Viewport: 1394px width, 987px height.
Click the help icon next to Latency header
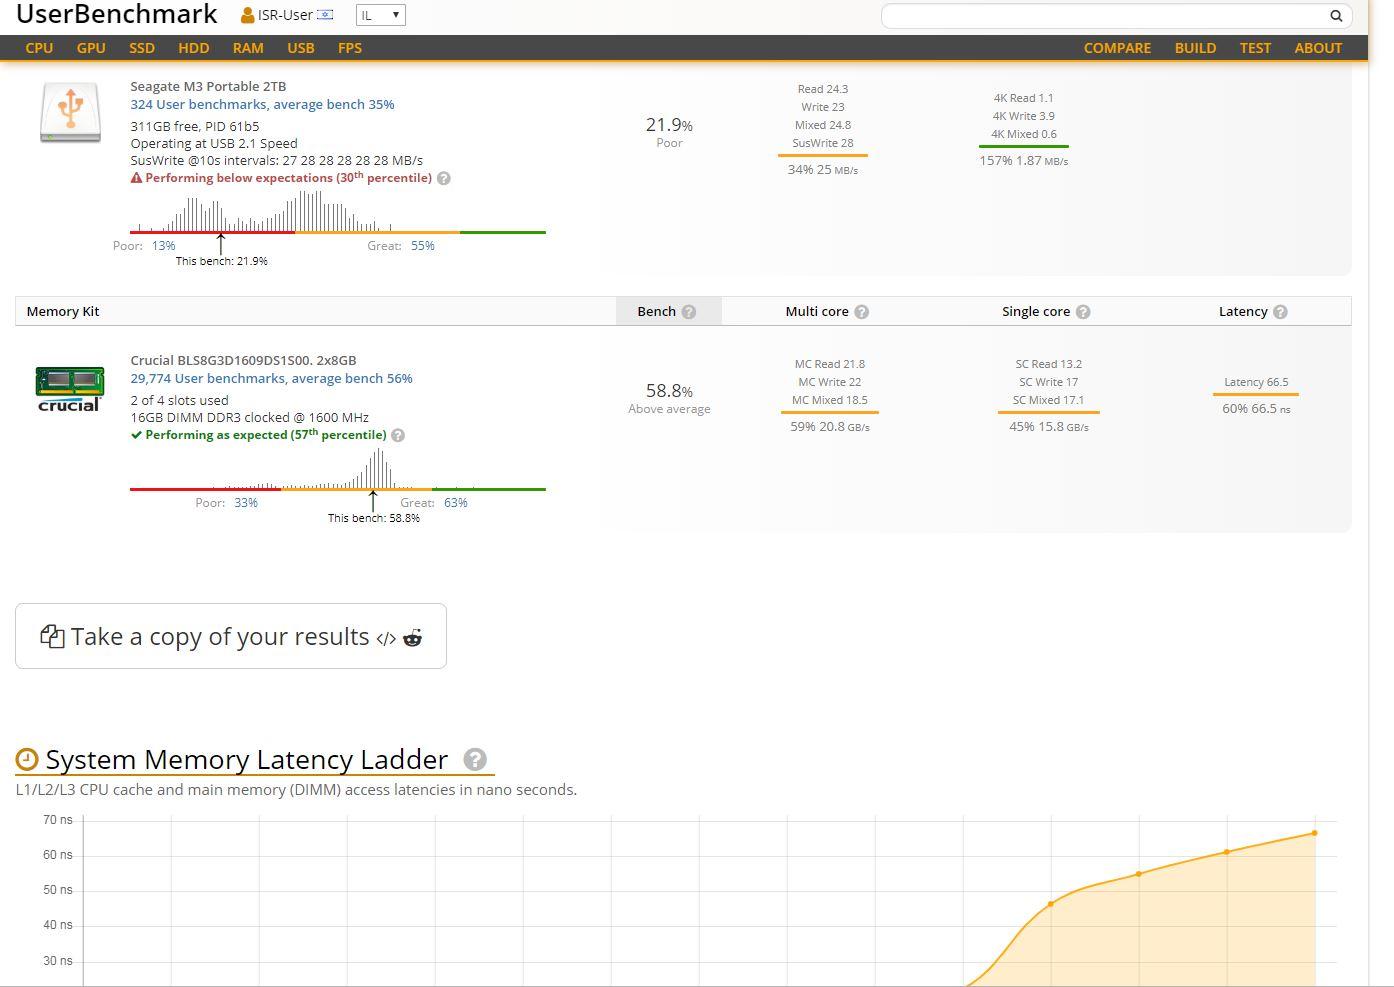pos(1280,312)
